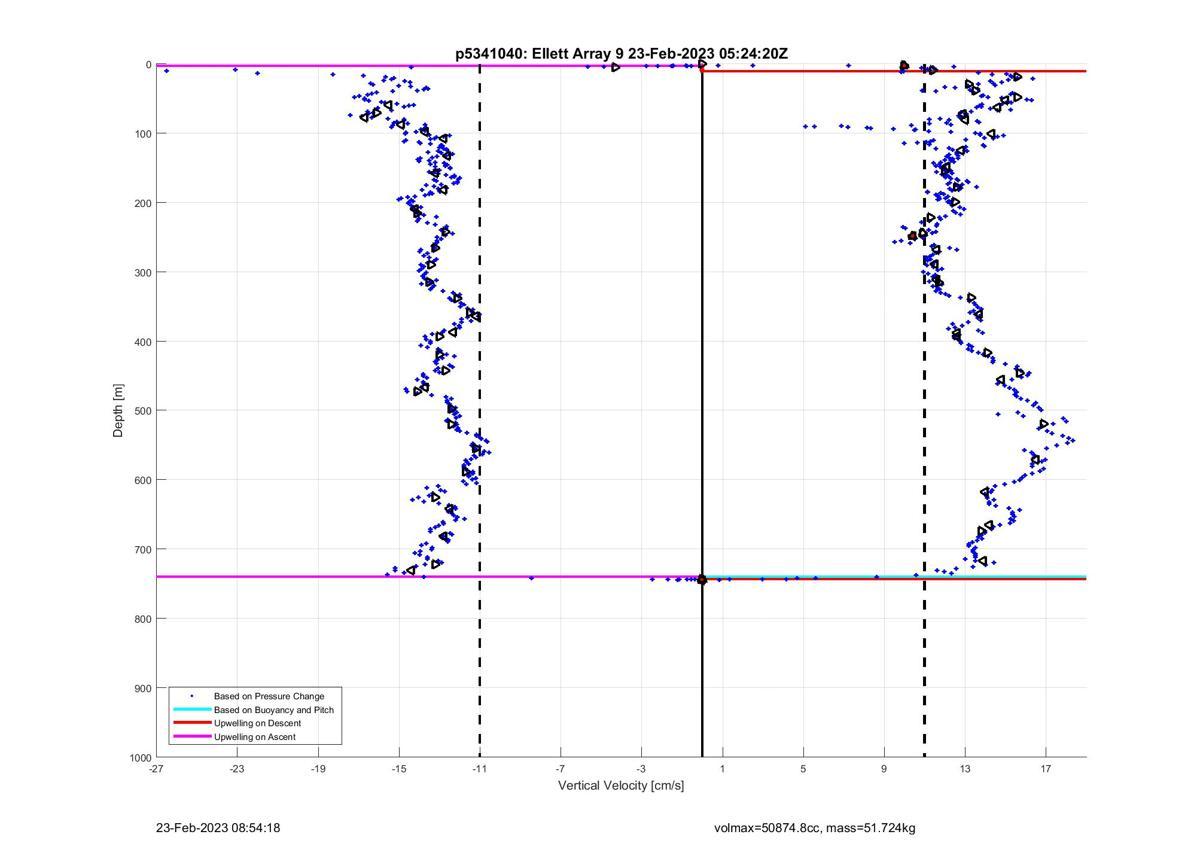Click the cyan line swatch in legend
Image resolution: width=1200 pixels, height=851 pixels.
(191, 710)
